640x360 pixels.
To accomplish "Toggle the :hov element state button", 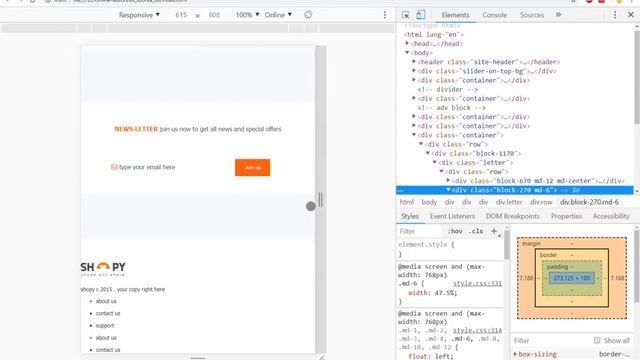I will 455,231.
